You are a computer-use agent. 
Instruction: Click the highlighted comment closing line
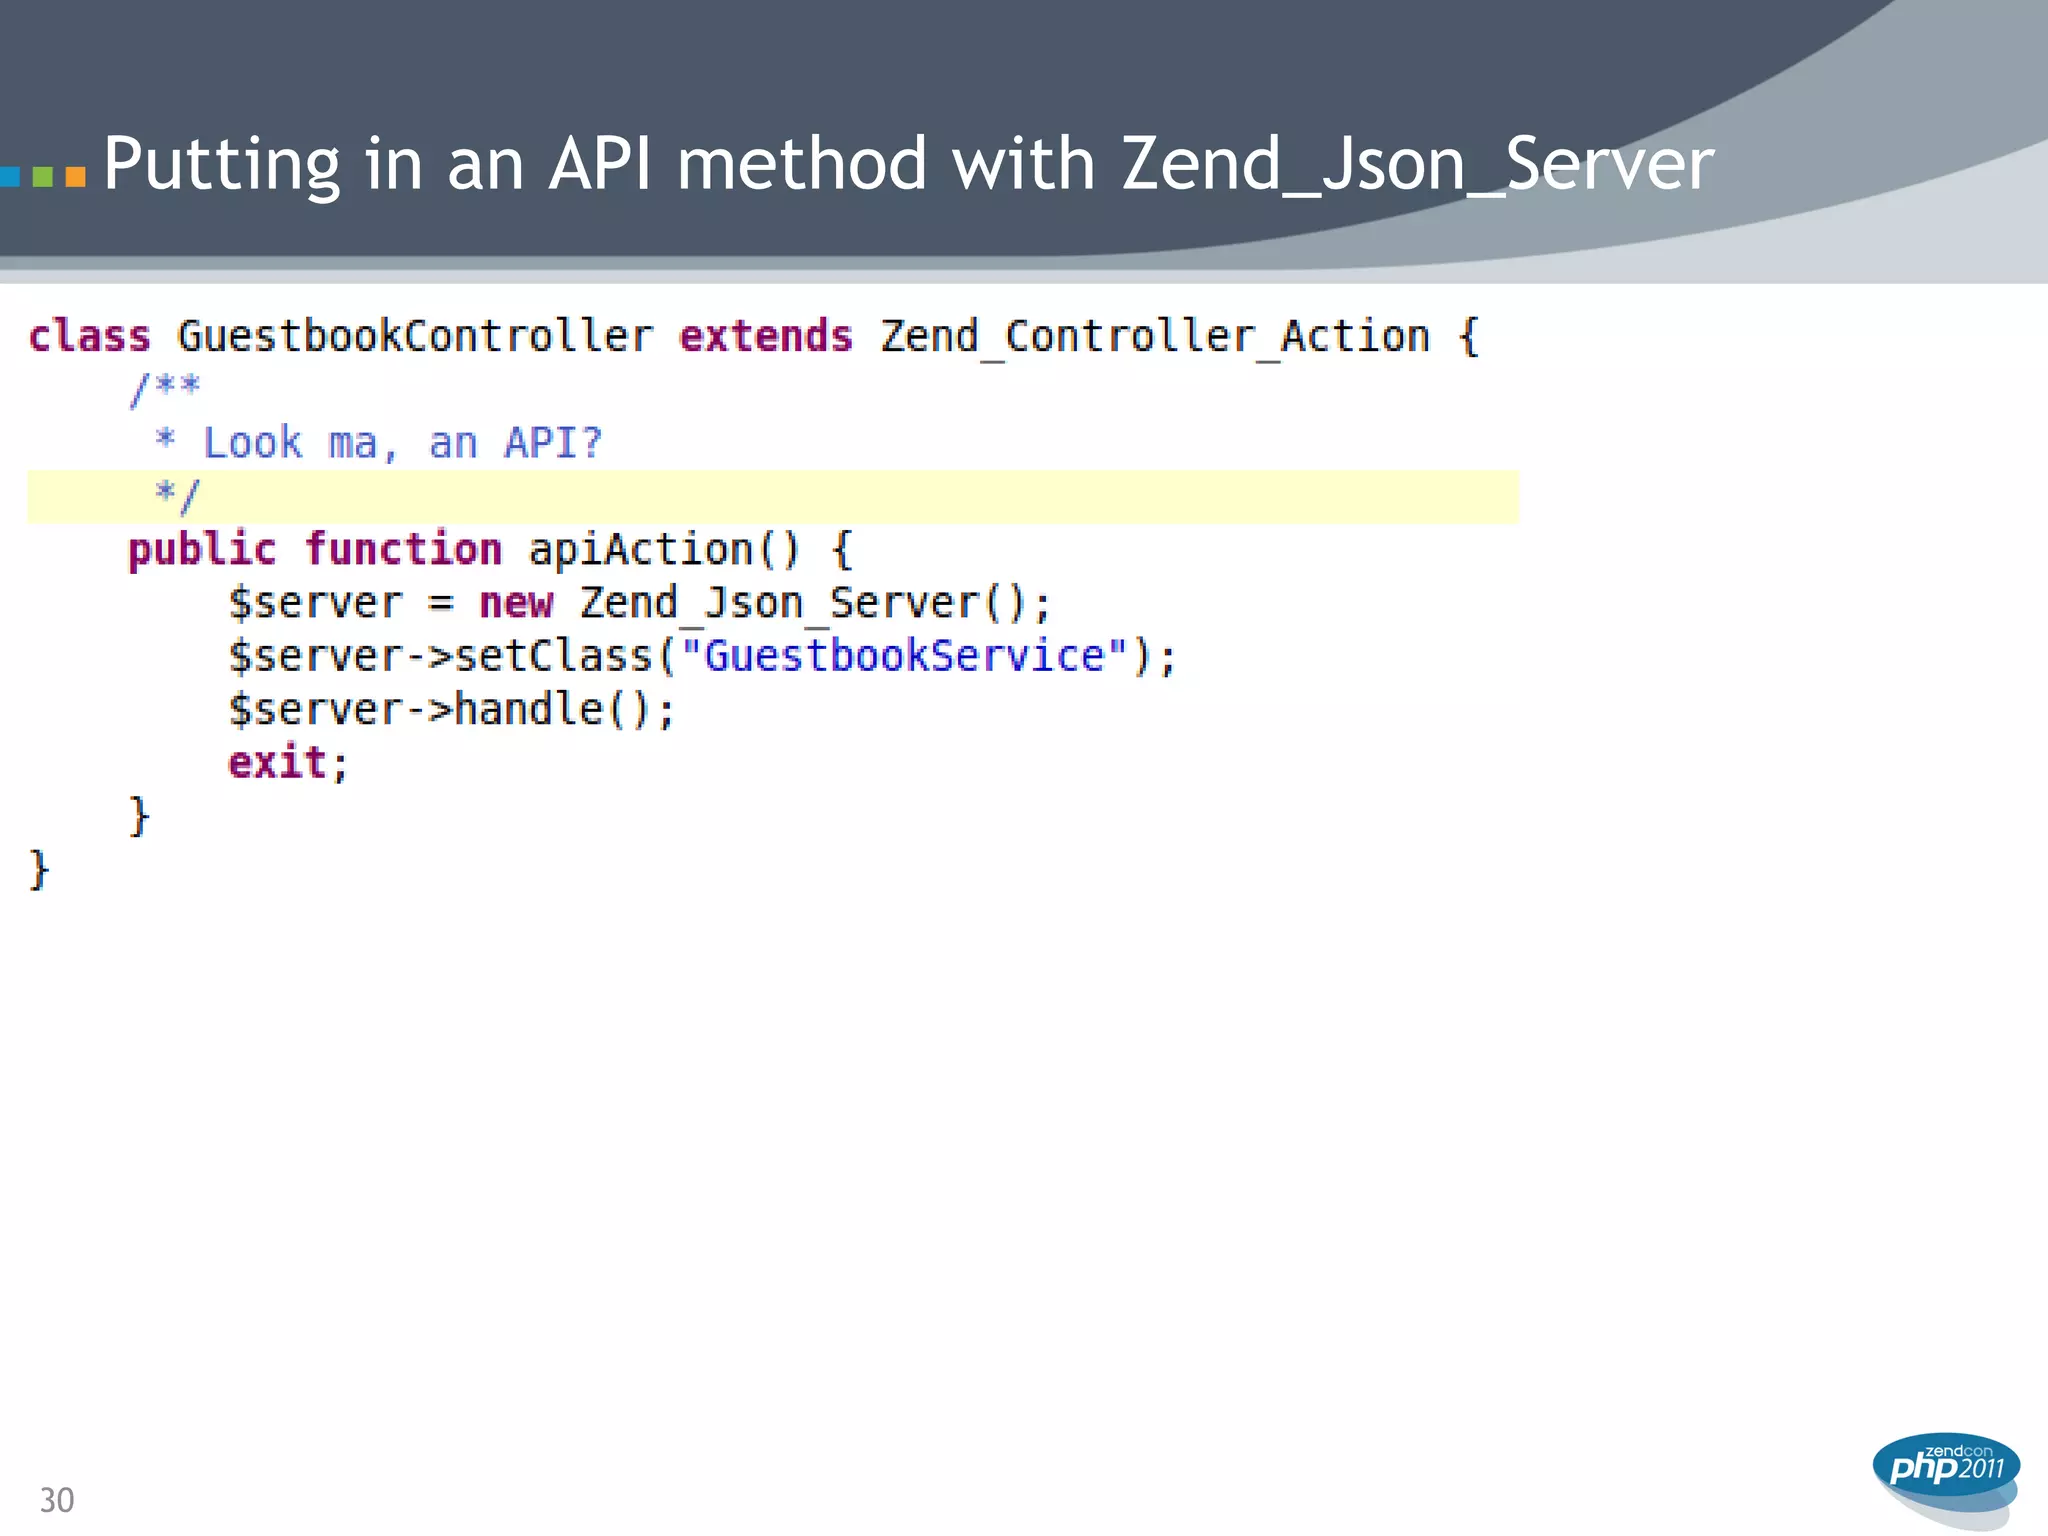[178, 496]
